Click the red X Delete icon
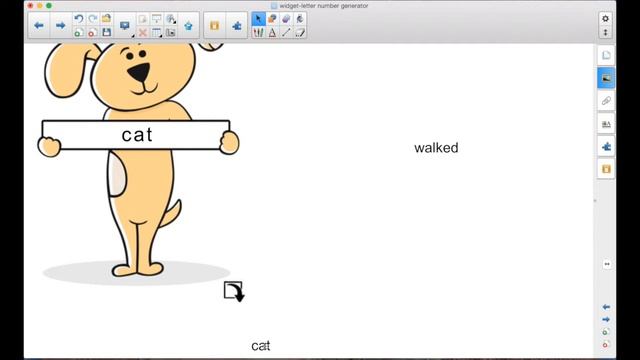The width and height of the screenshot is (640, 360). pos(142,32)
